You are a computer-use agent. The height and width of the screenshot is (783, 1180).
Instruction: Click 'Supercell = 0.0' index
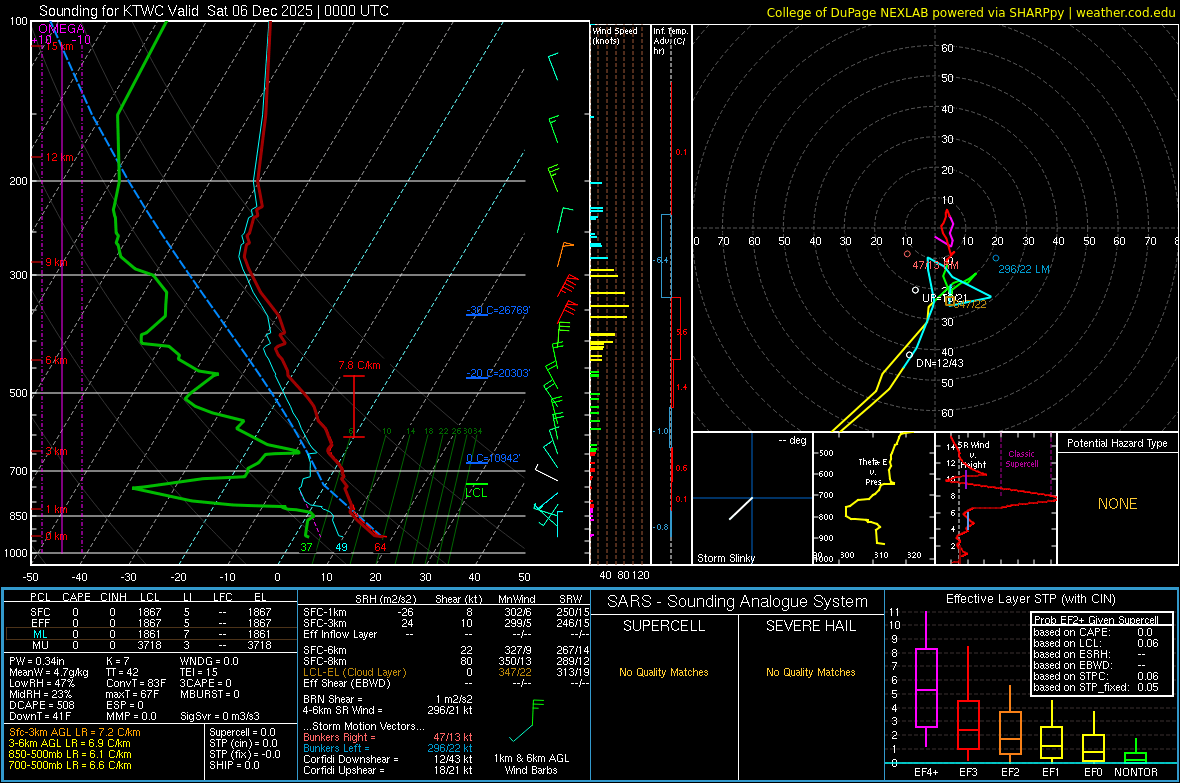point(242,732)
